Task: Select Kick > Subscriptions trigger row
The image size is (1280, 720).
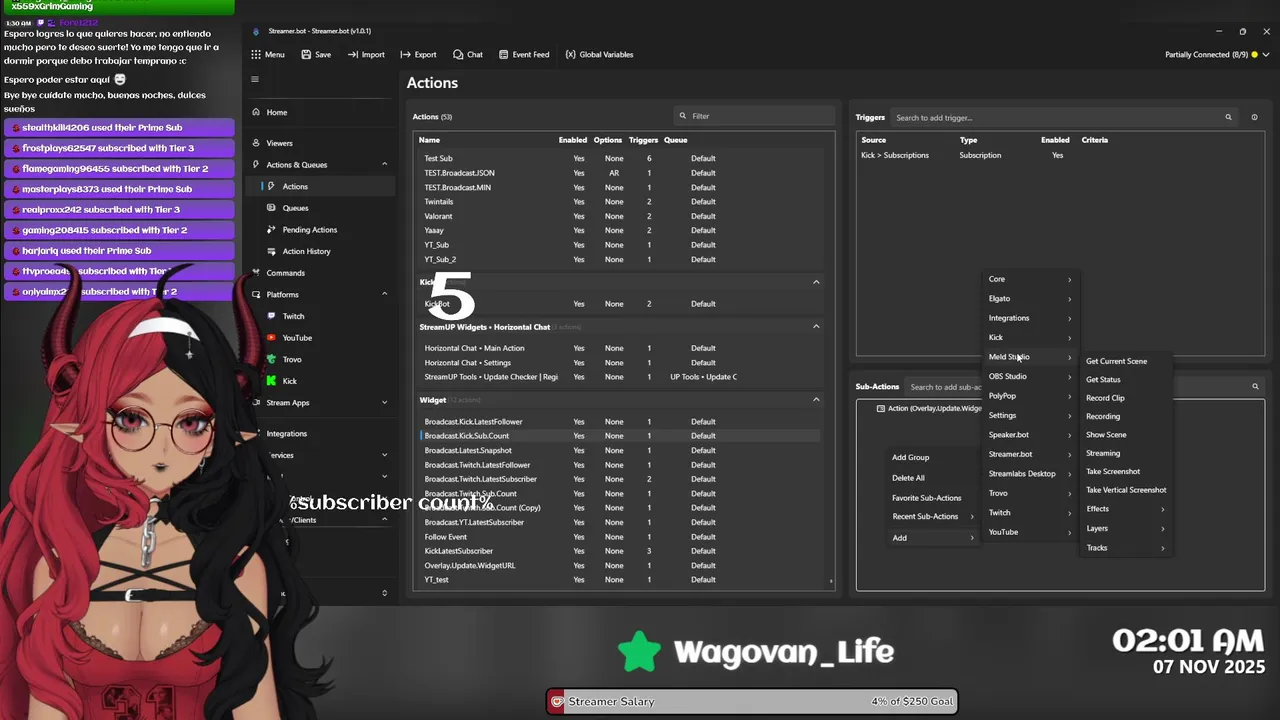Action: point(1058,155)
